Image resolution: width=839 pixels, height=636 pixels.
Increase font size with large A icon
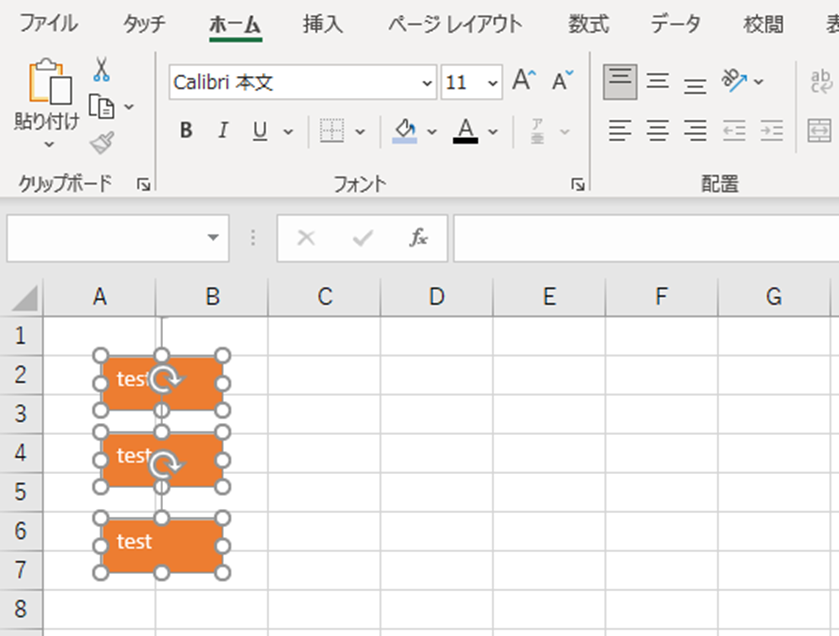point(524,81)
